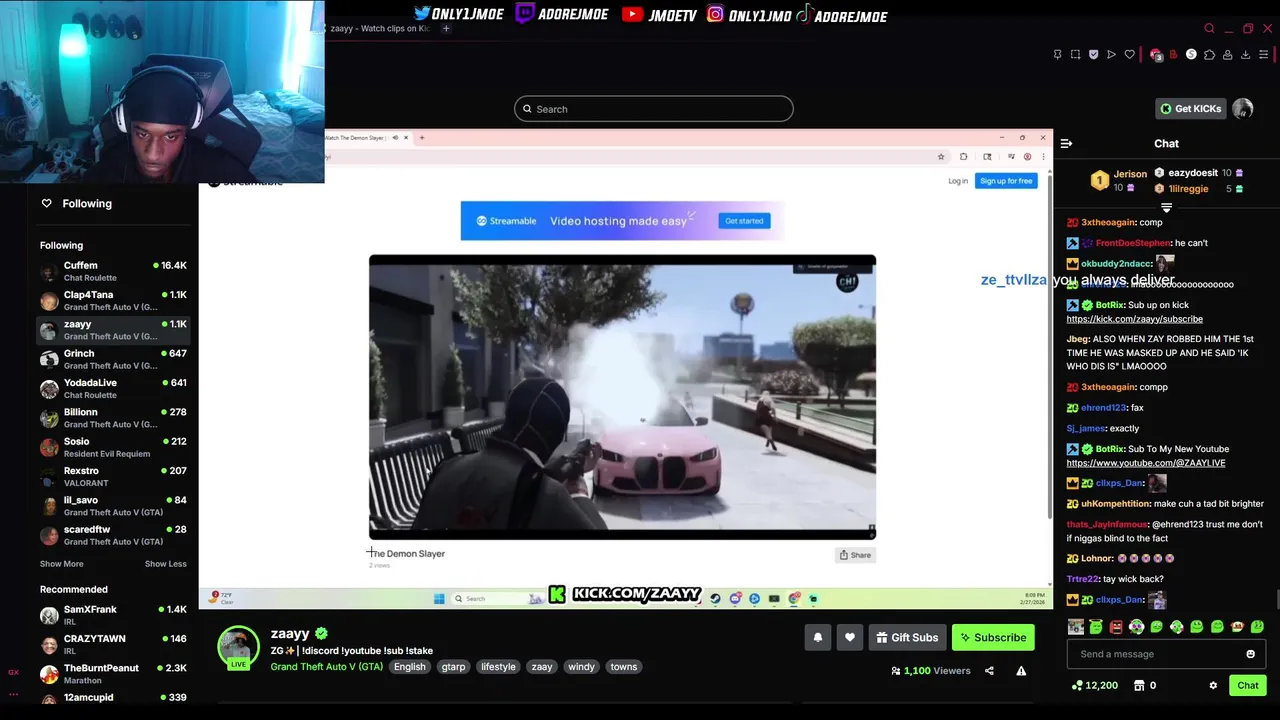Click the Get KICKs button
The image size is (1280, 720).
tap(1190, 109)
